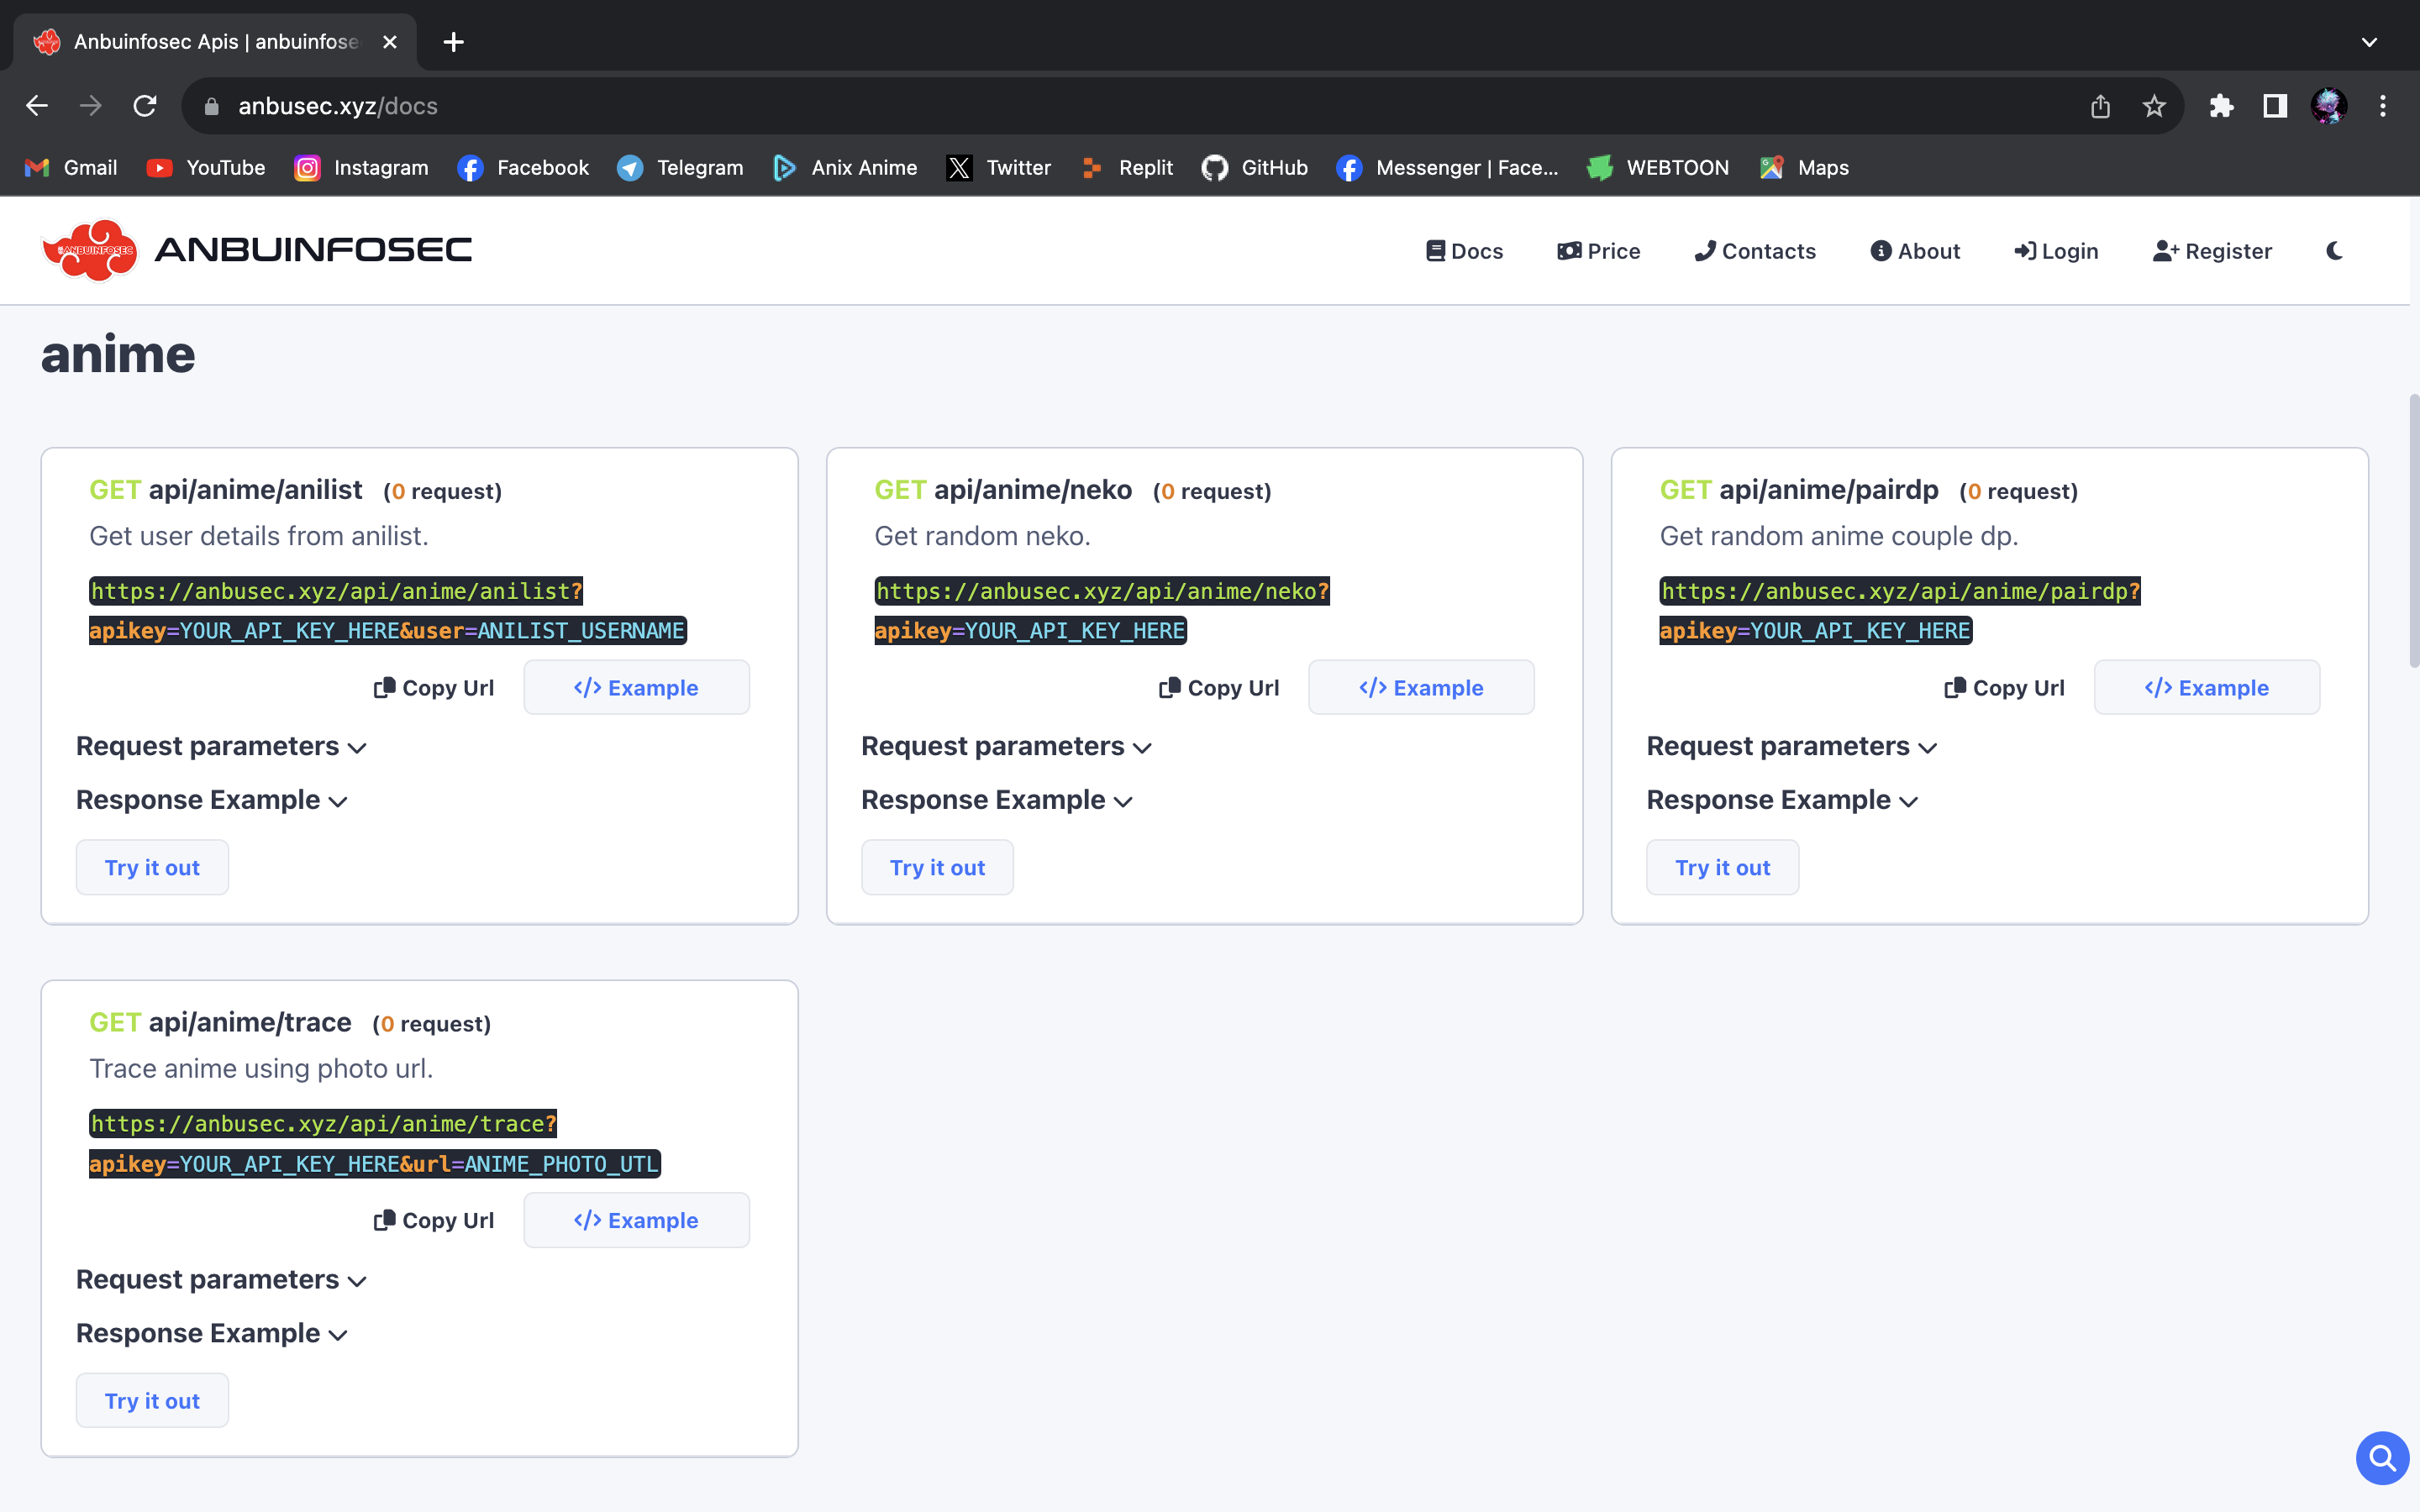Try it out on anilist endpoint
Image resolution: width=2420 pixels, height=1512 pixels.
152,867
